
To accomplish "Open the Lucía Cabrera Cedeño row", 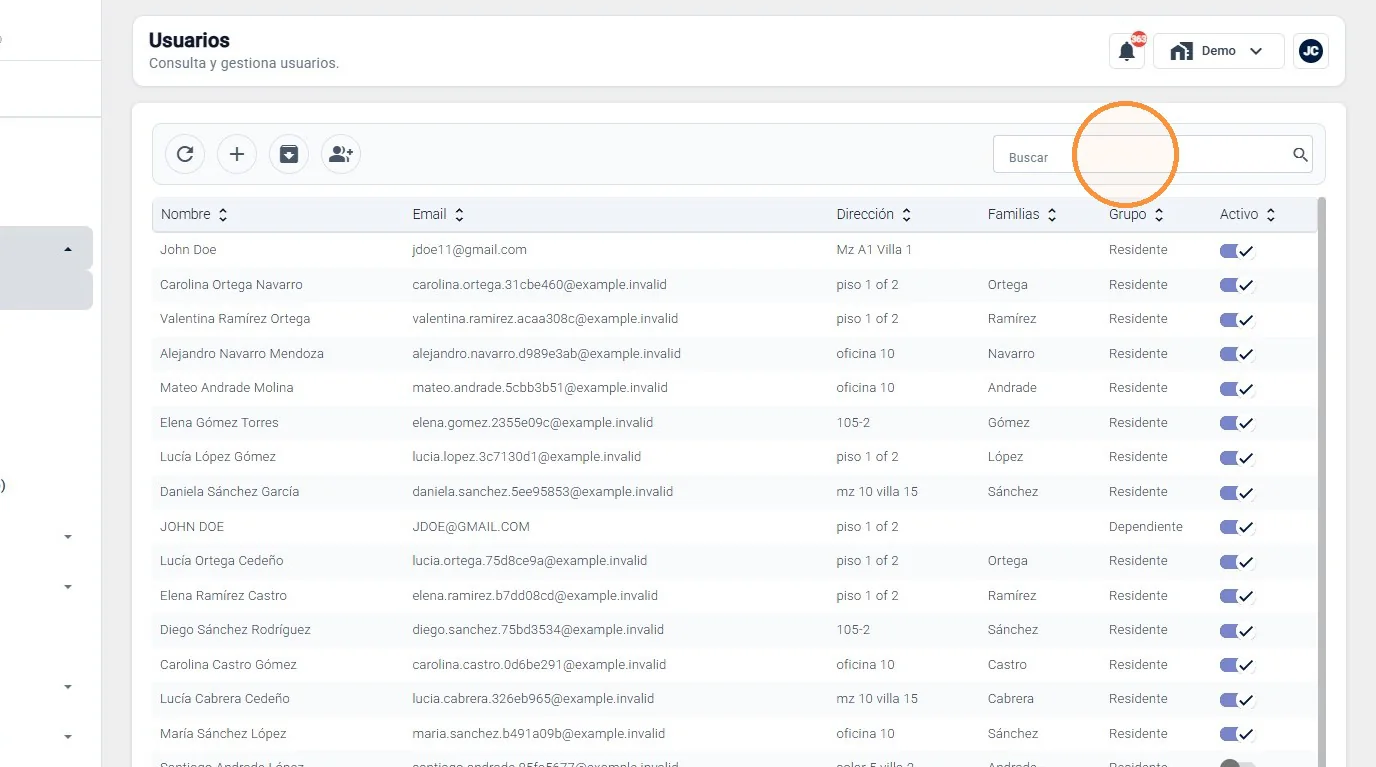I will (x=734, y=699).
